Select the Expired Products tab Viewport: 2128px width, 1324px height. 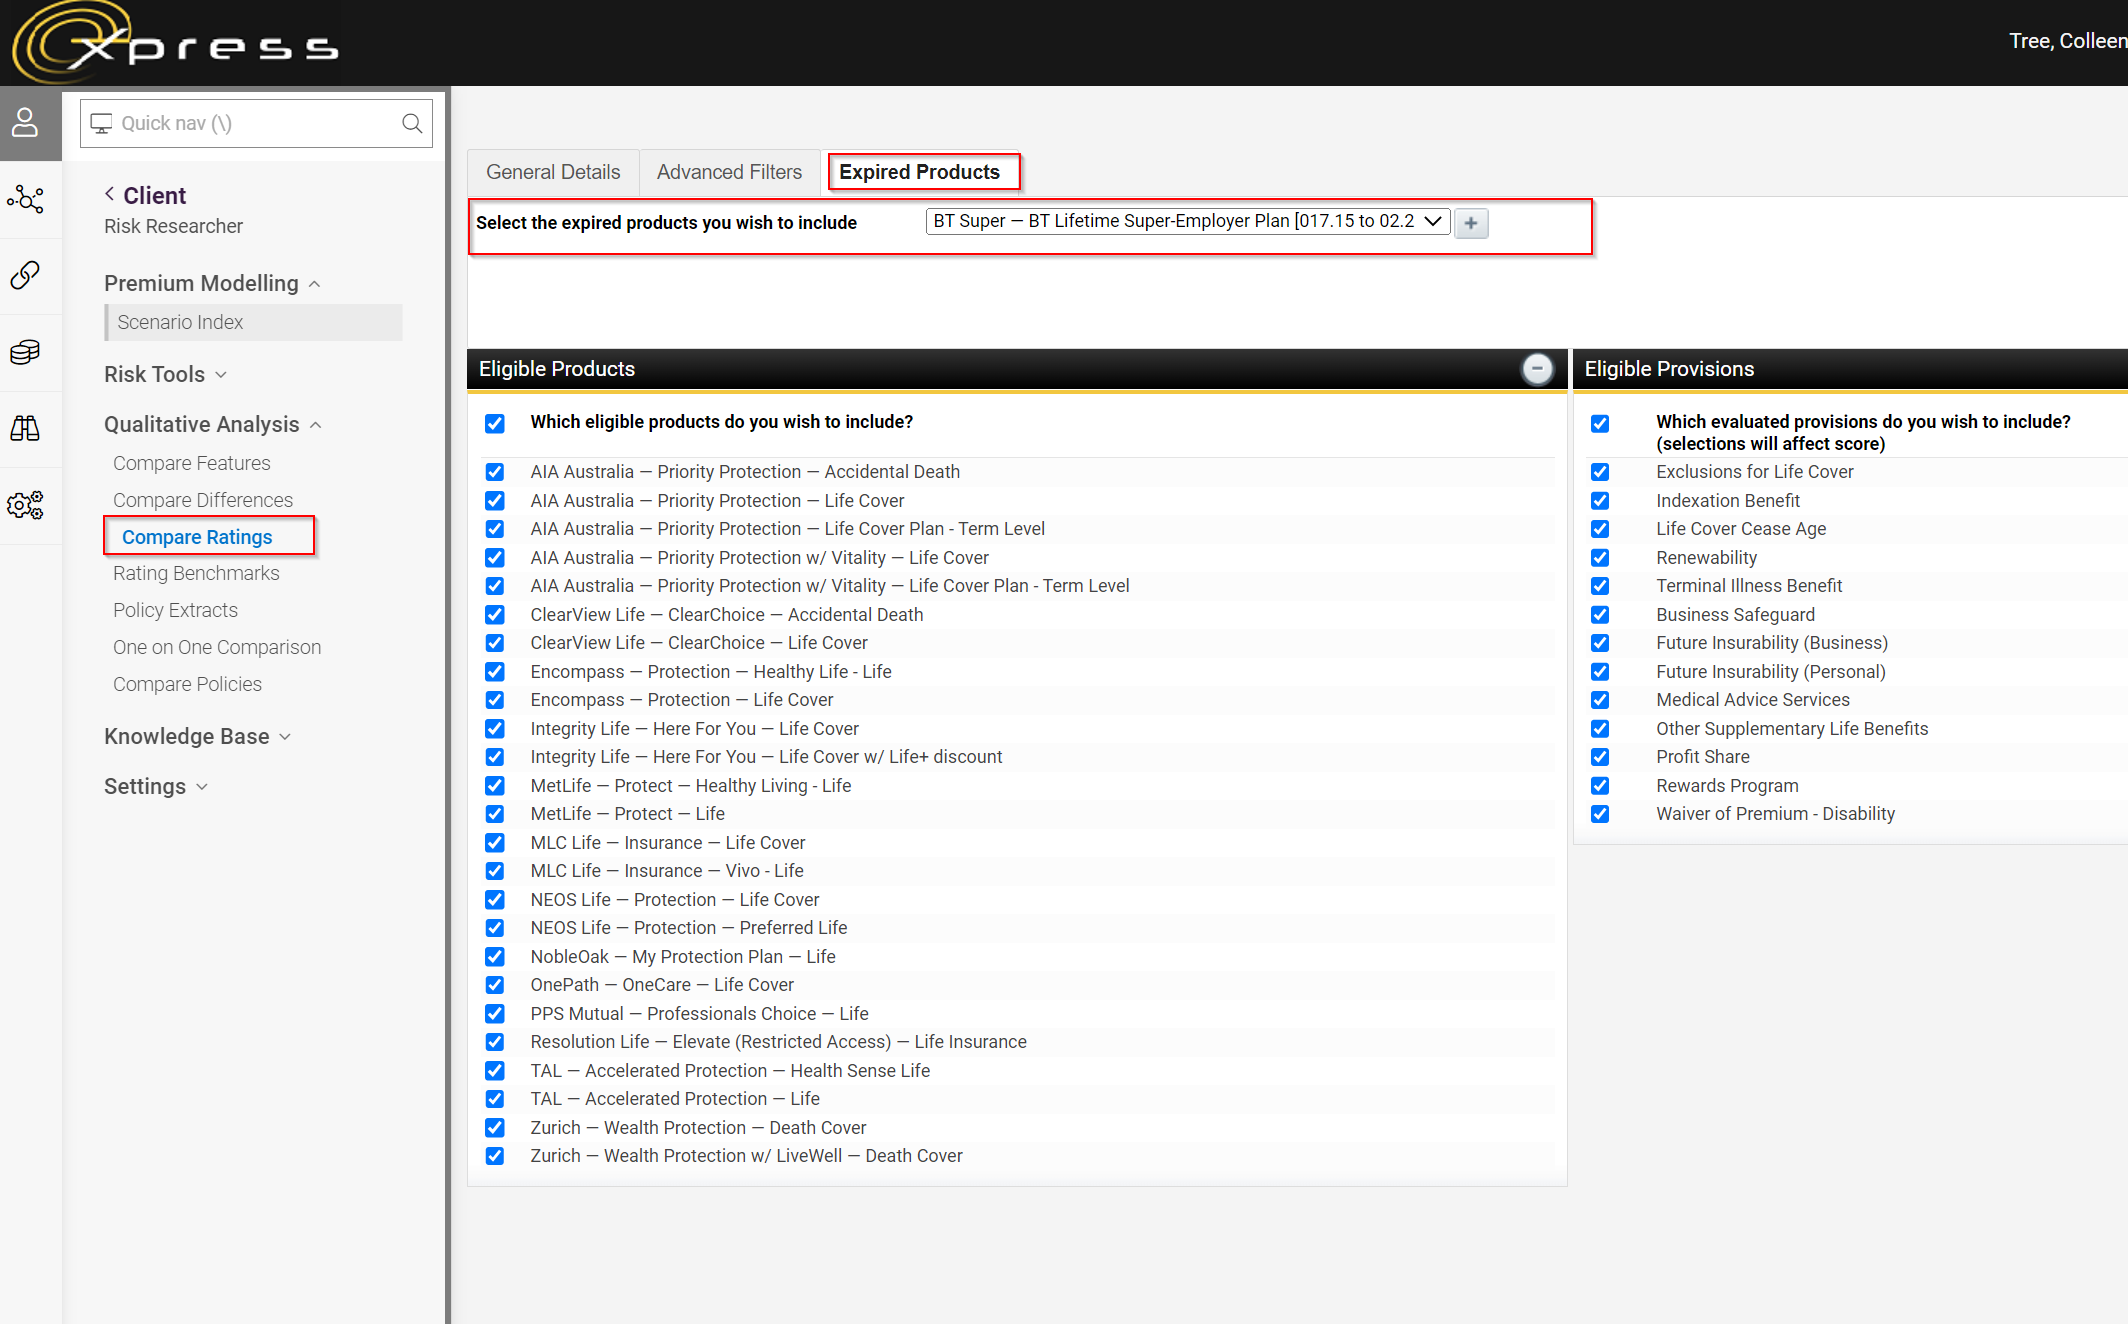[x=920, y=172]
